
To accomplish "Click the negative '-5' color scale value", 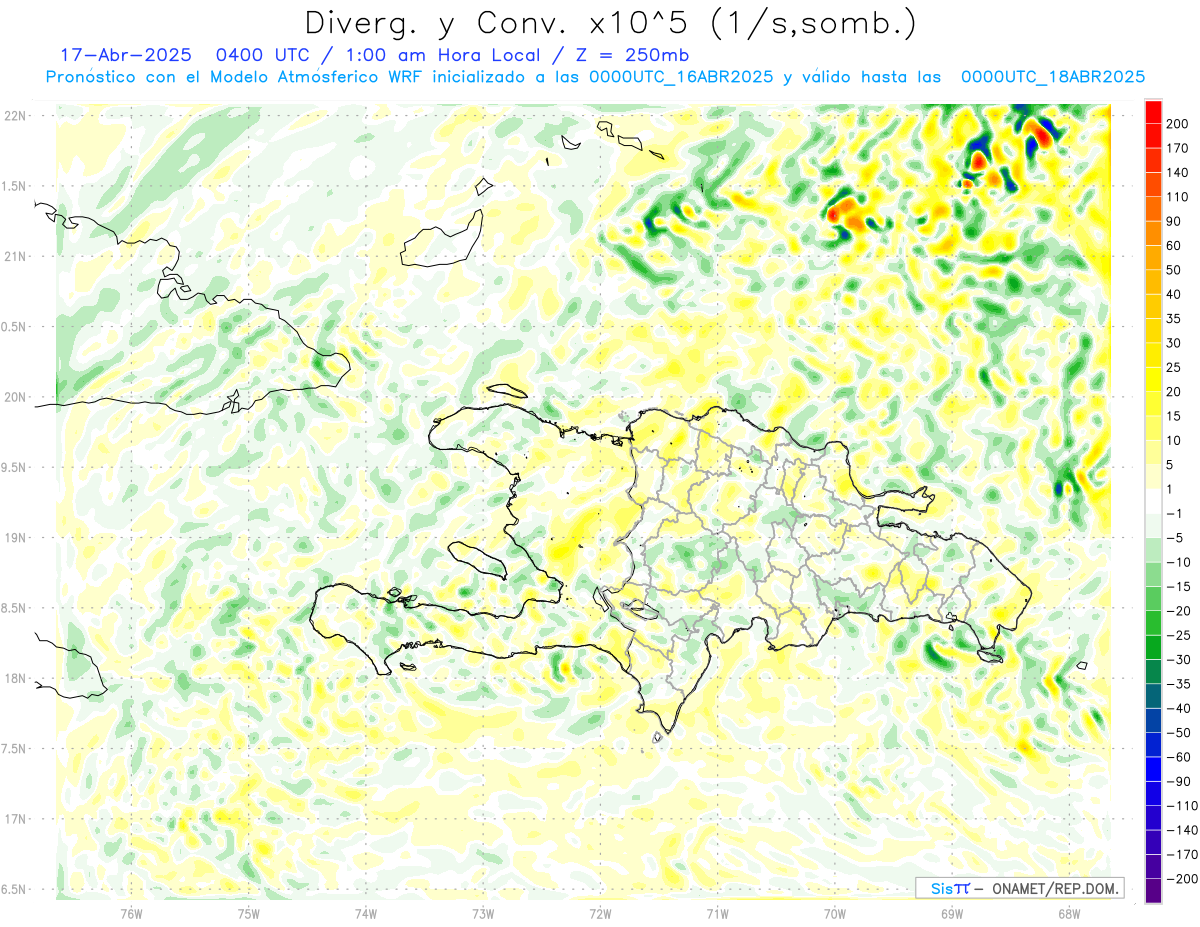I will pos(1175,538).
